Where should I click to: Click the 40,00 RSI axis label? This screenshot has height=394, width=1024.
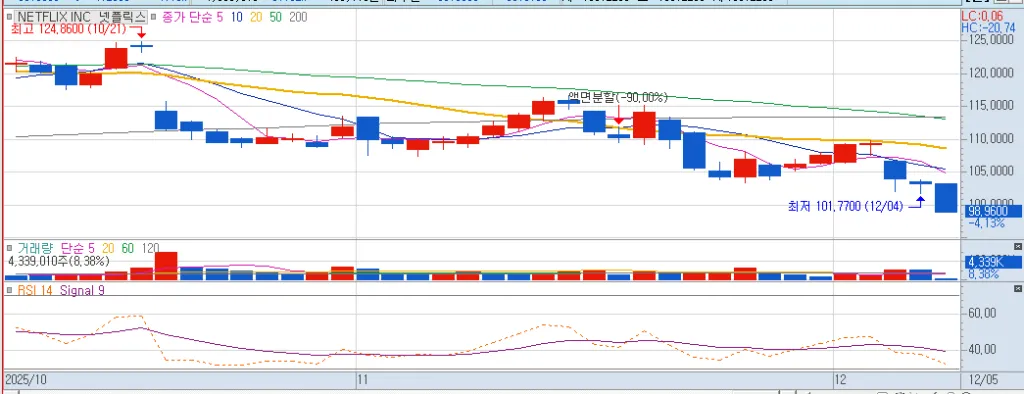click(x=981, y=350)
